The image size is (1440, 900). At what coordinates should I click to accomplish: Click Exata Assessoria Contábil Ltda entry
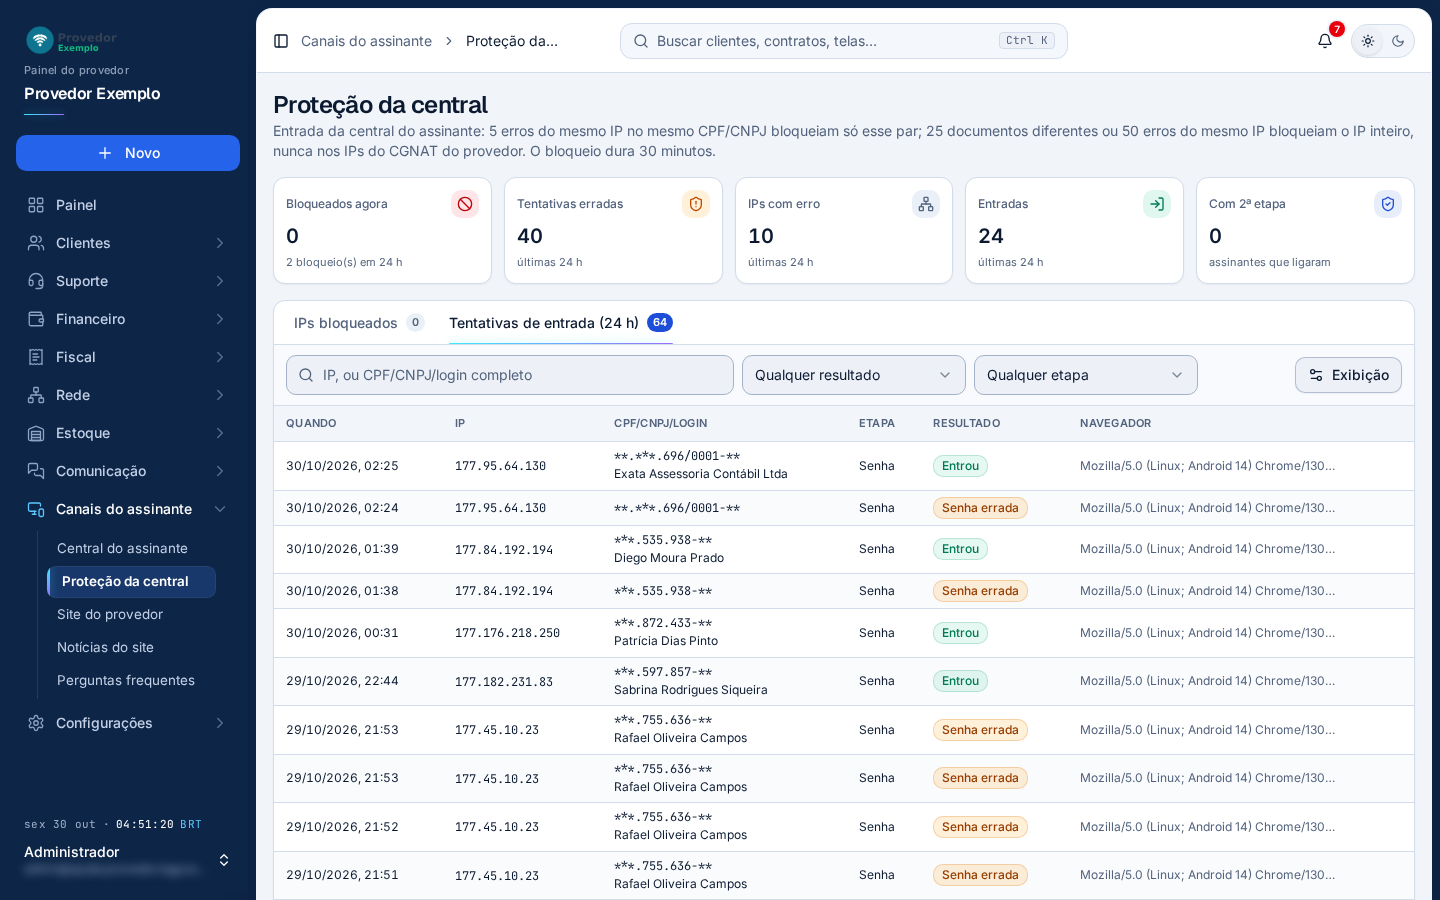click(701, 474)
